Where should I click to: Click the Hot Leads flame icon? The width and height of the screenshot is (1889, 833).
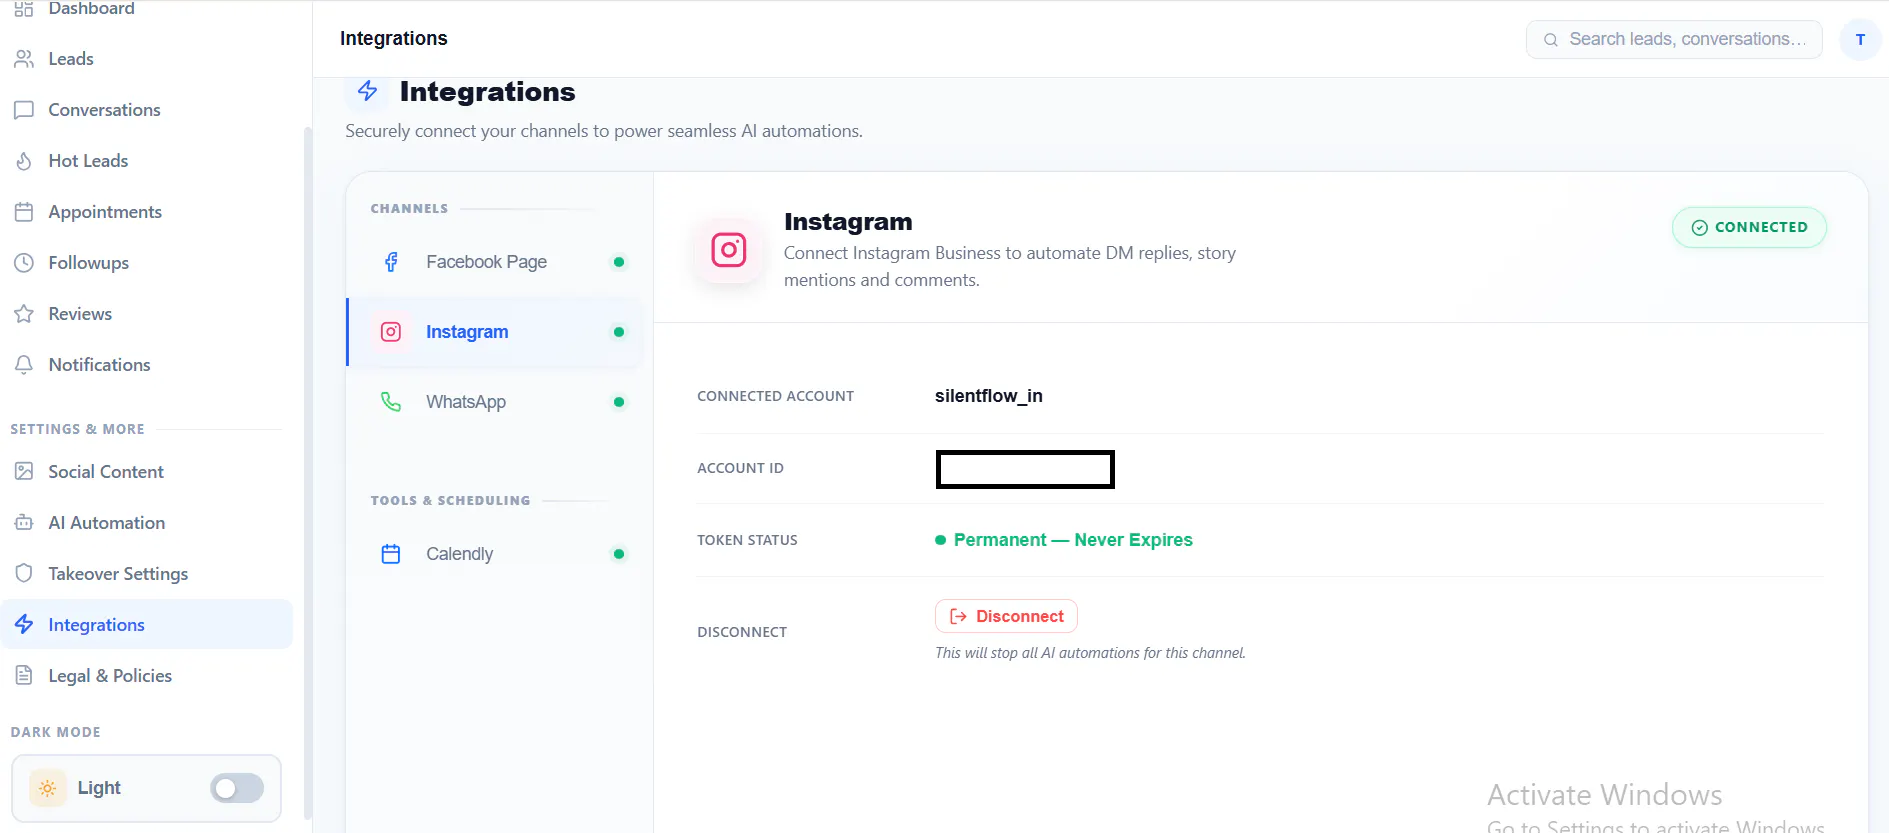24,161
